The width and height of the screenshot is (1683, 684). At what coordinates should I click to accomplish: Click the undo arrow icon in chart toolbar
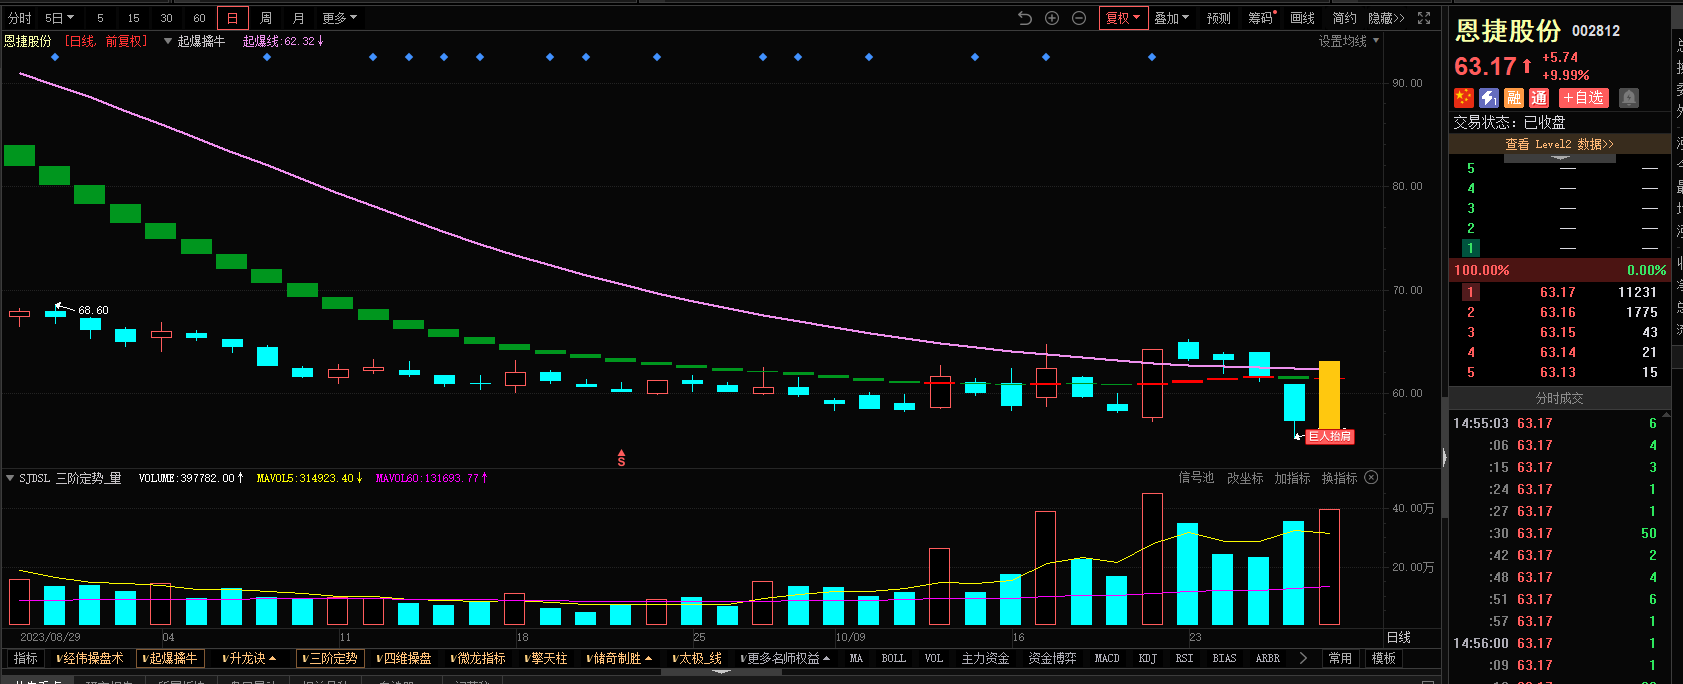pyautogui.click(x=1024, y=18)
